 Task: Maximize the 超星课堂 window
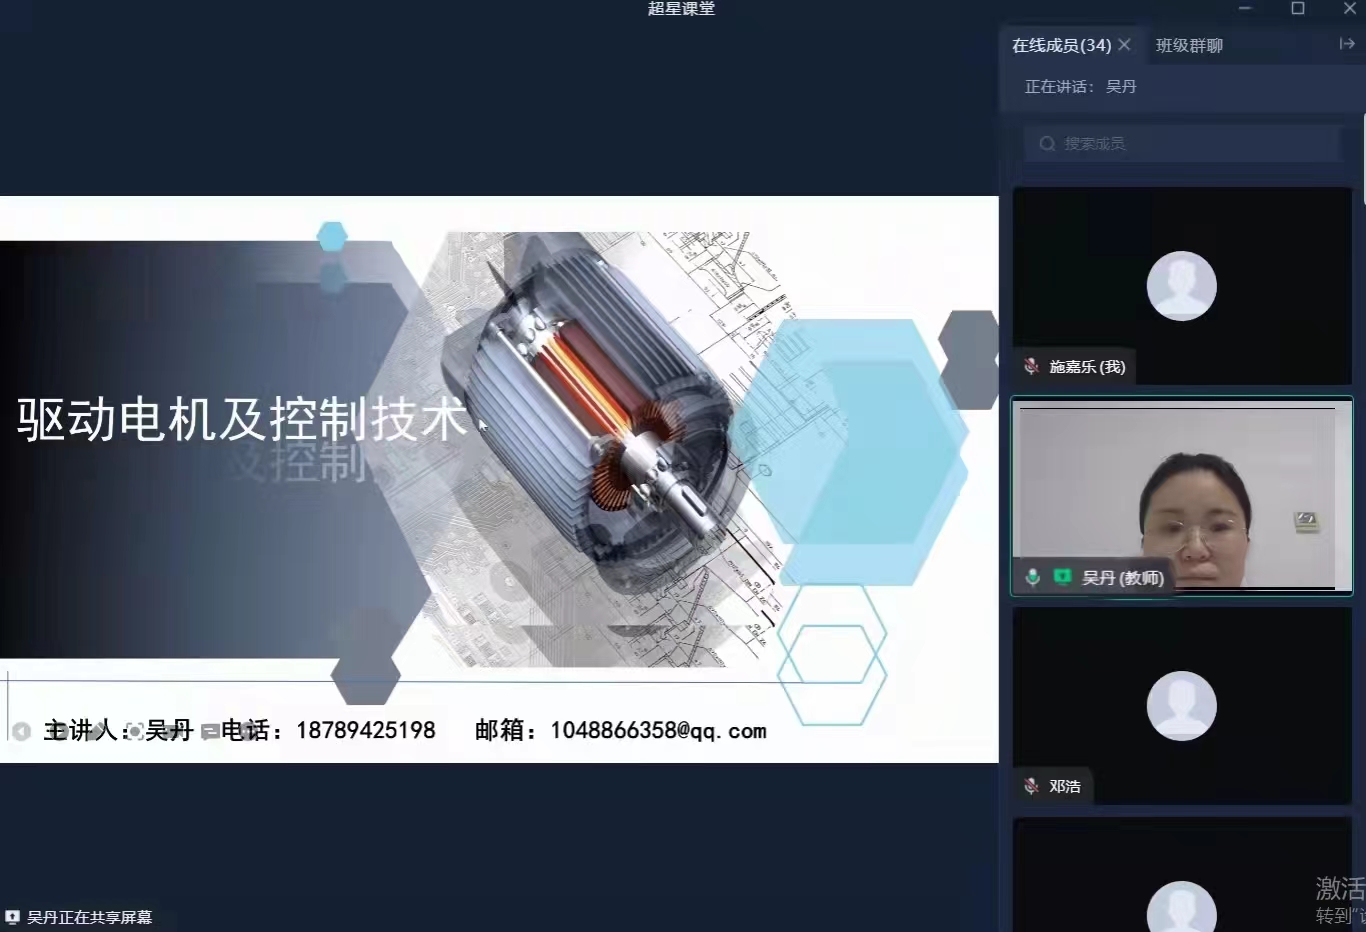[x=1297, y=9]
